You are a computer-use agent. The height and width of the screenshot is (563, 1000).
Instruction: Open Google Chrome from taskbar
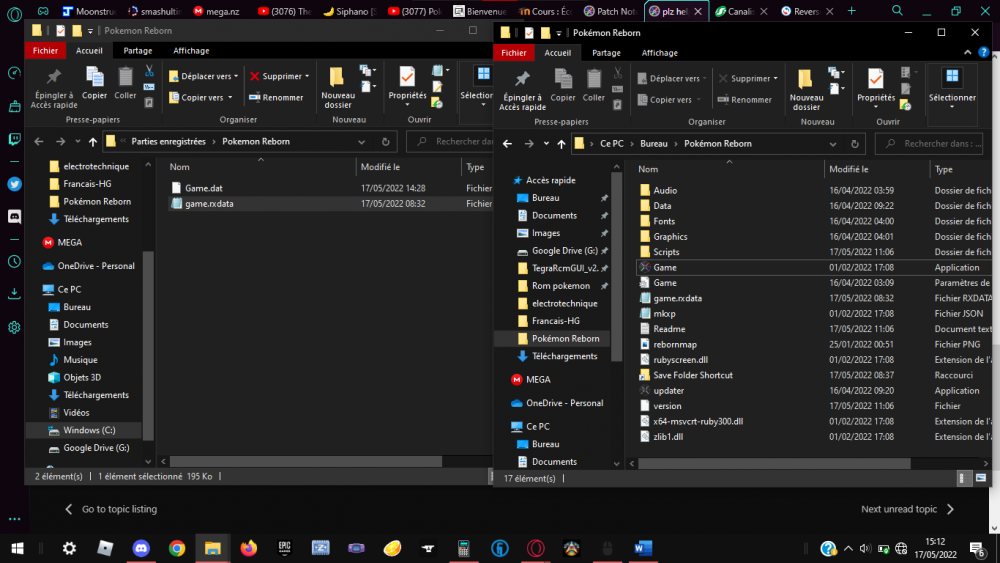[177, 548]
